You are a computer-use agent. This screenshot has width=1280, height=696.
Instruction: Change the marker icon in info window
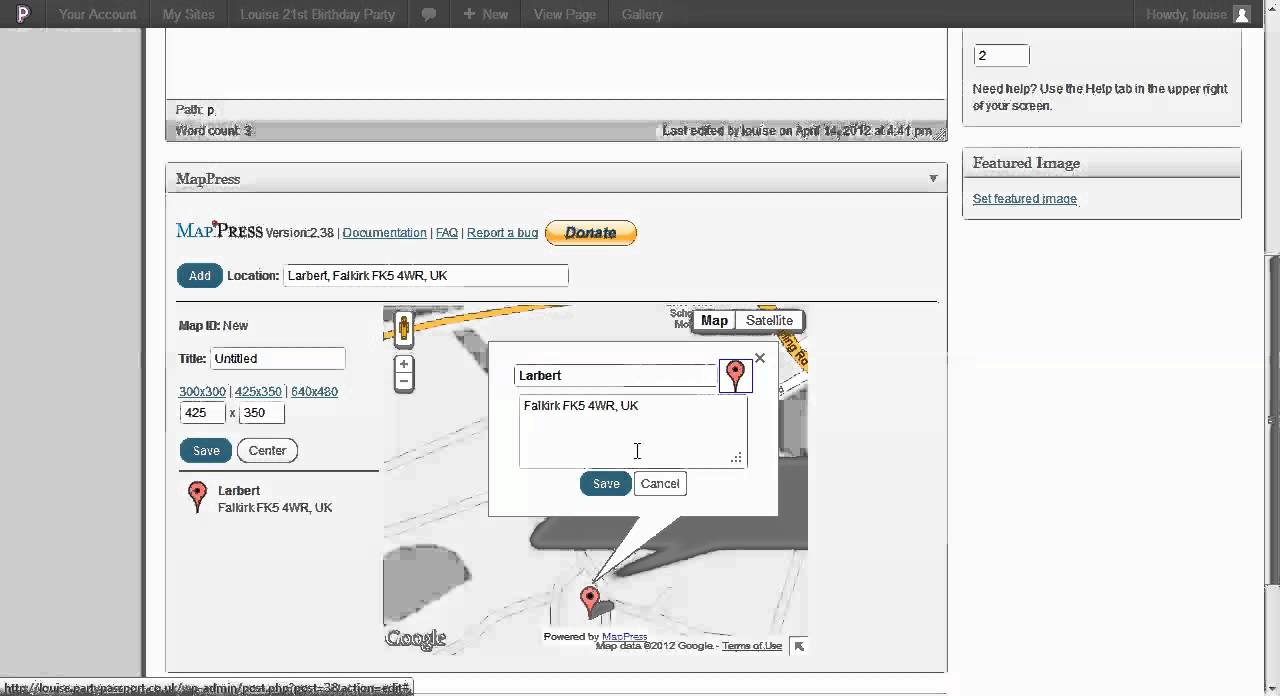pyautogui.click(x=735, y=376)
